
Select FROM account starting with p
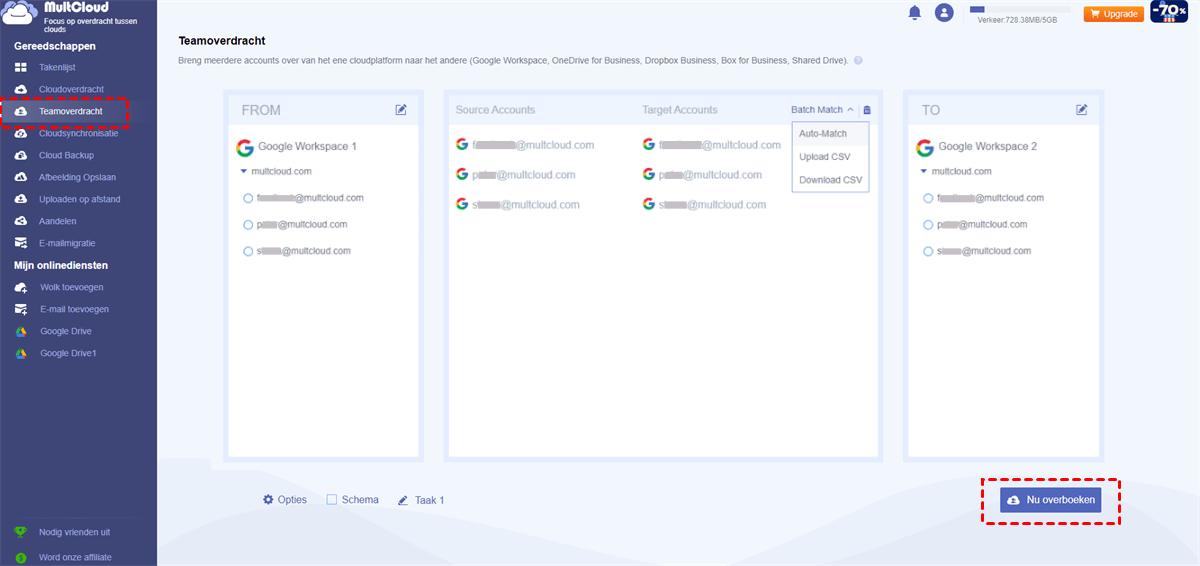(x=248, y=224)
